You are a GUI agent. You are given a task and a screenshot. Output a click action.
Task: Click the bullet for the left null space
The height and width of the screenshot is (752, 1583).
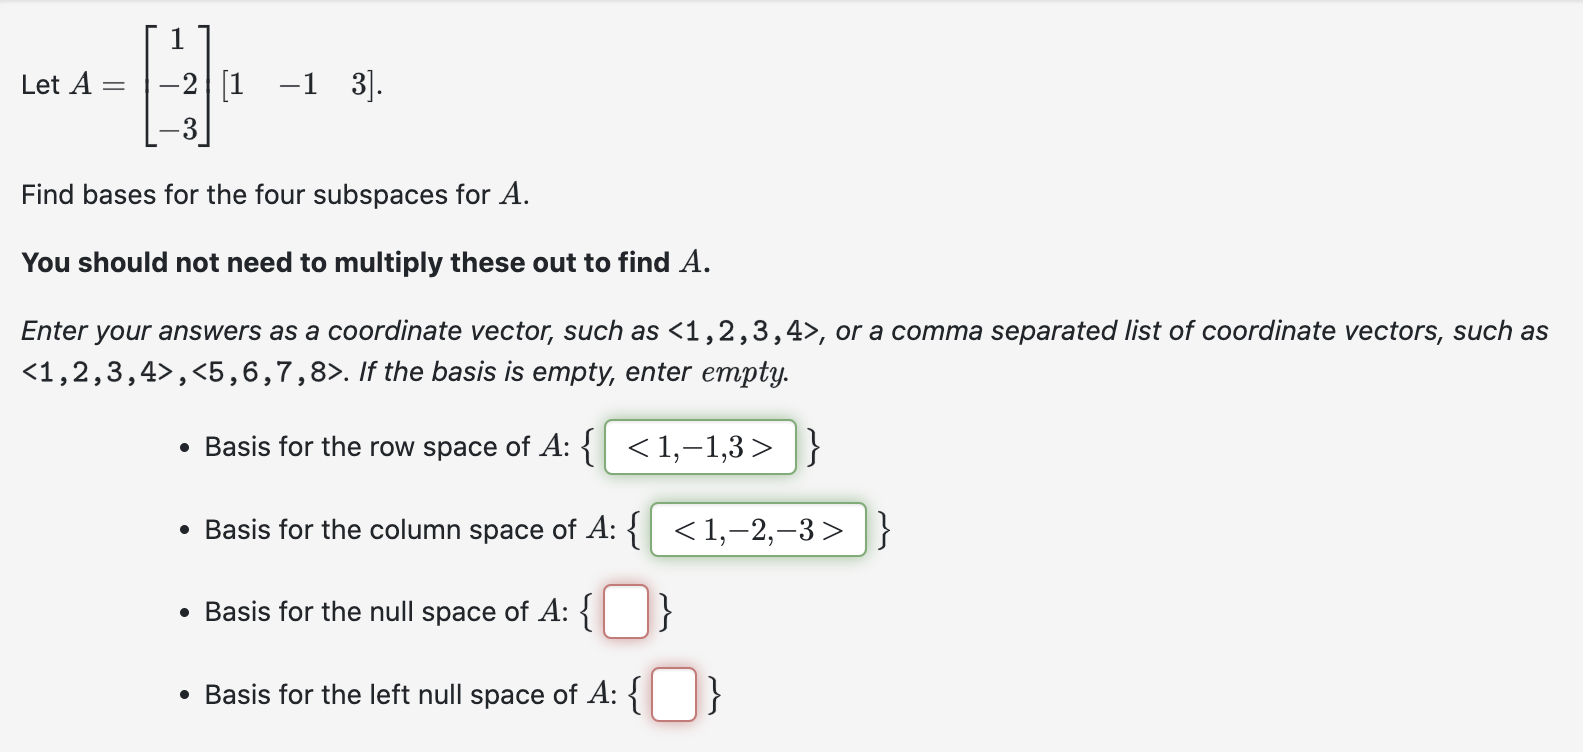[184, 695]
